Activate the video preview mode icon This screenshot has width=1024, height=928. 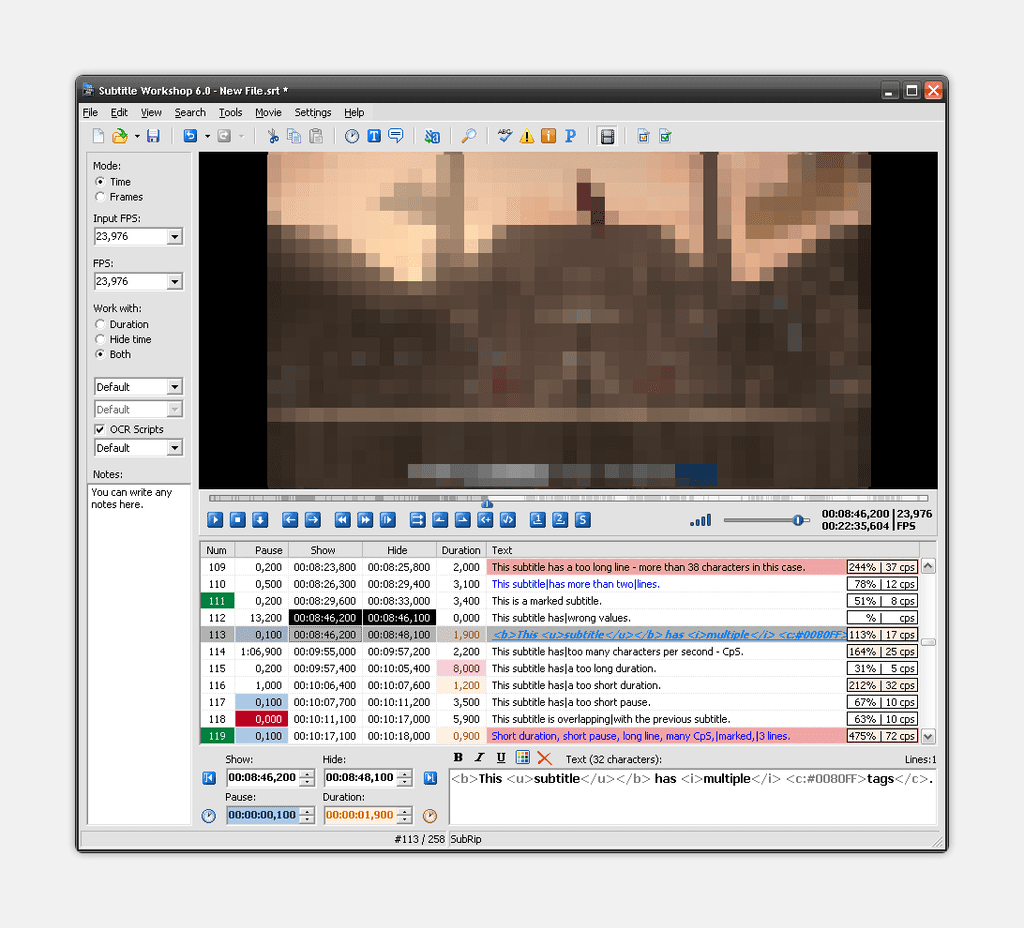pos(607,135)
